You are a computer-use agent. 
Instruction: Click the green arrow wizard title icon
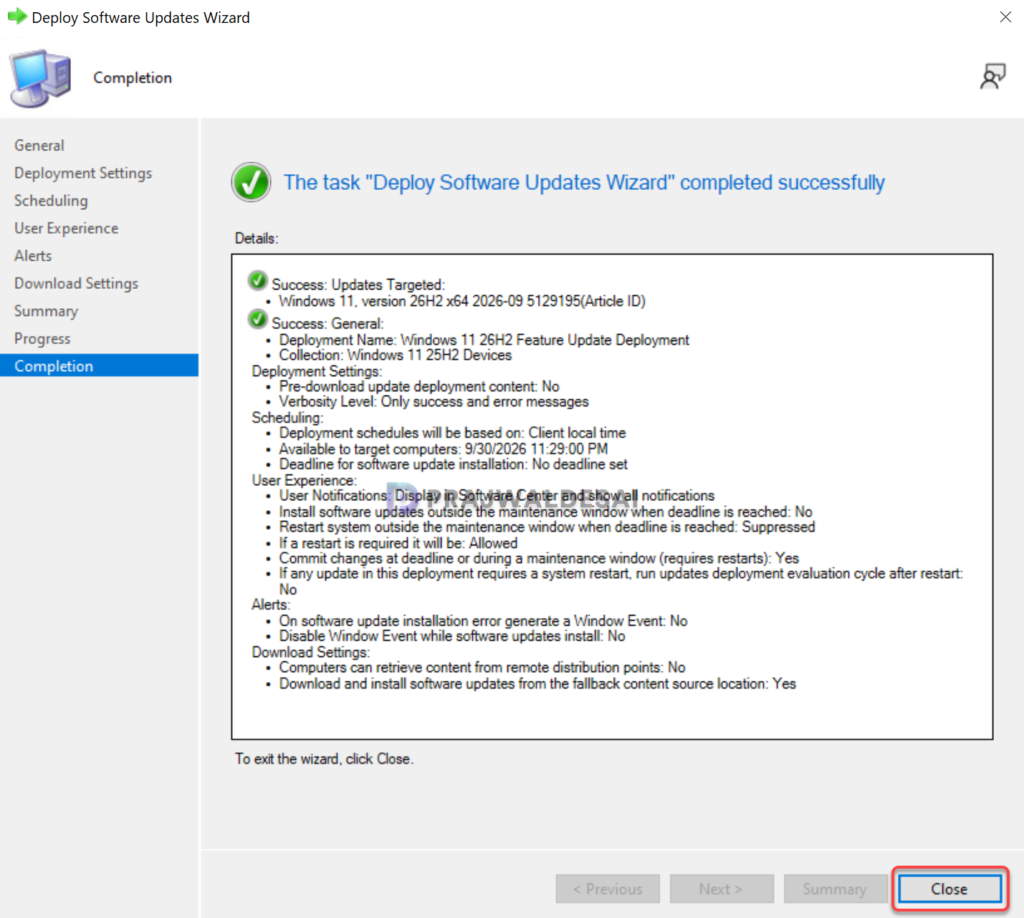click(17, 16)
